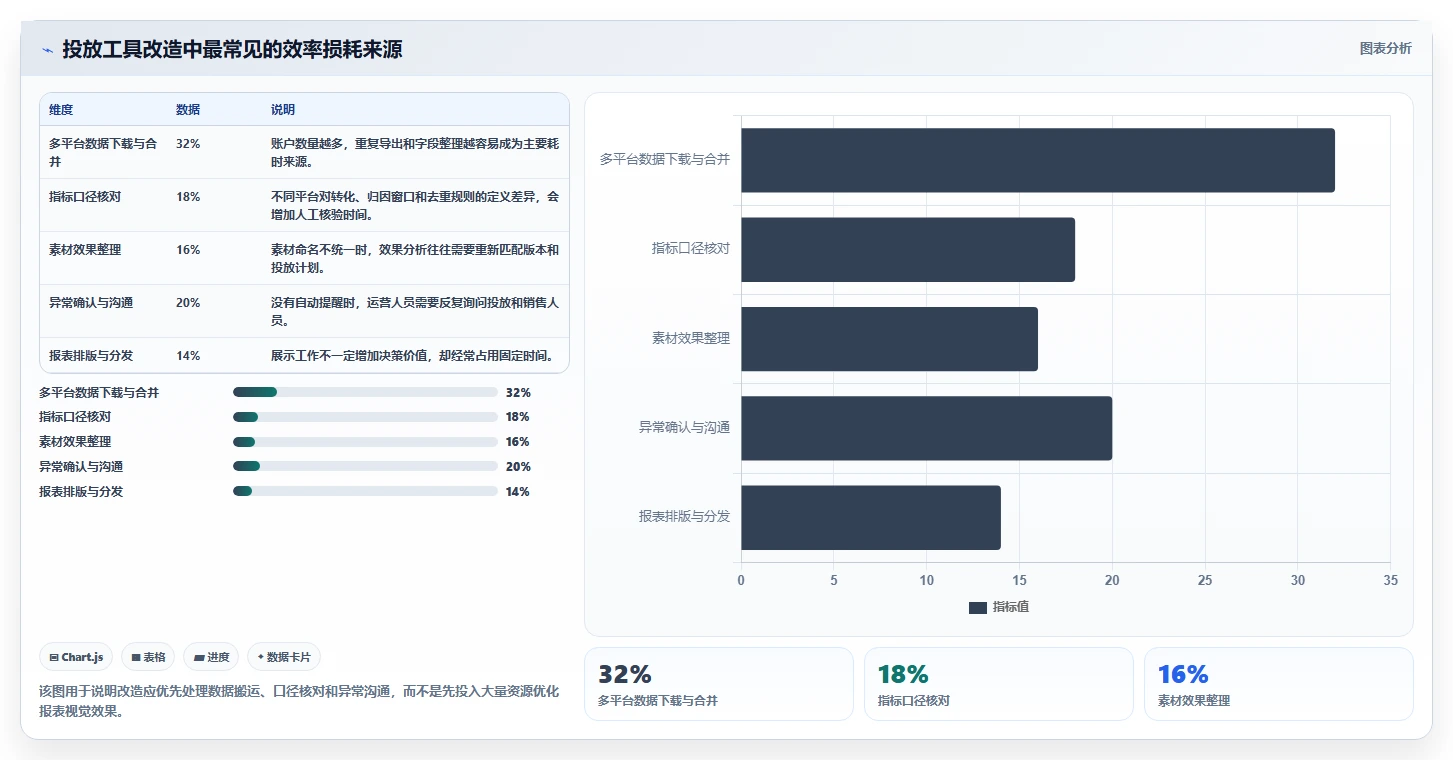Click the 异常确认与沟通 bar in the chart
The image size is (1453, 760).
click(926, 428)
